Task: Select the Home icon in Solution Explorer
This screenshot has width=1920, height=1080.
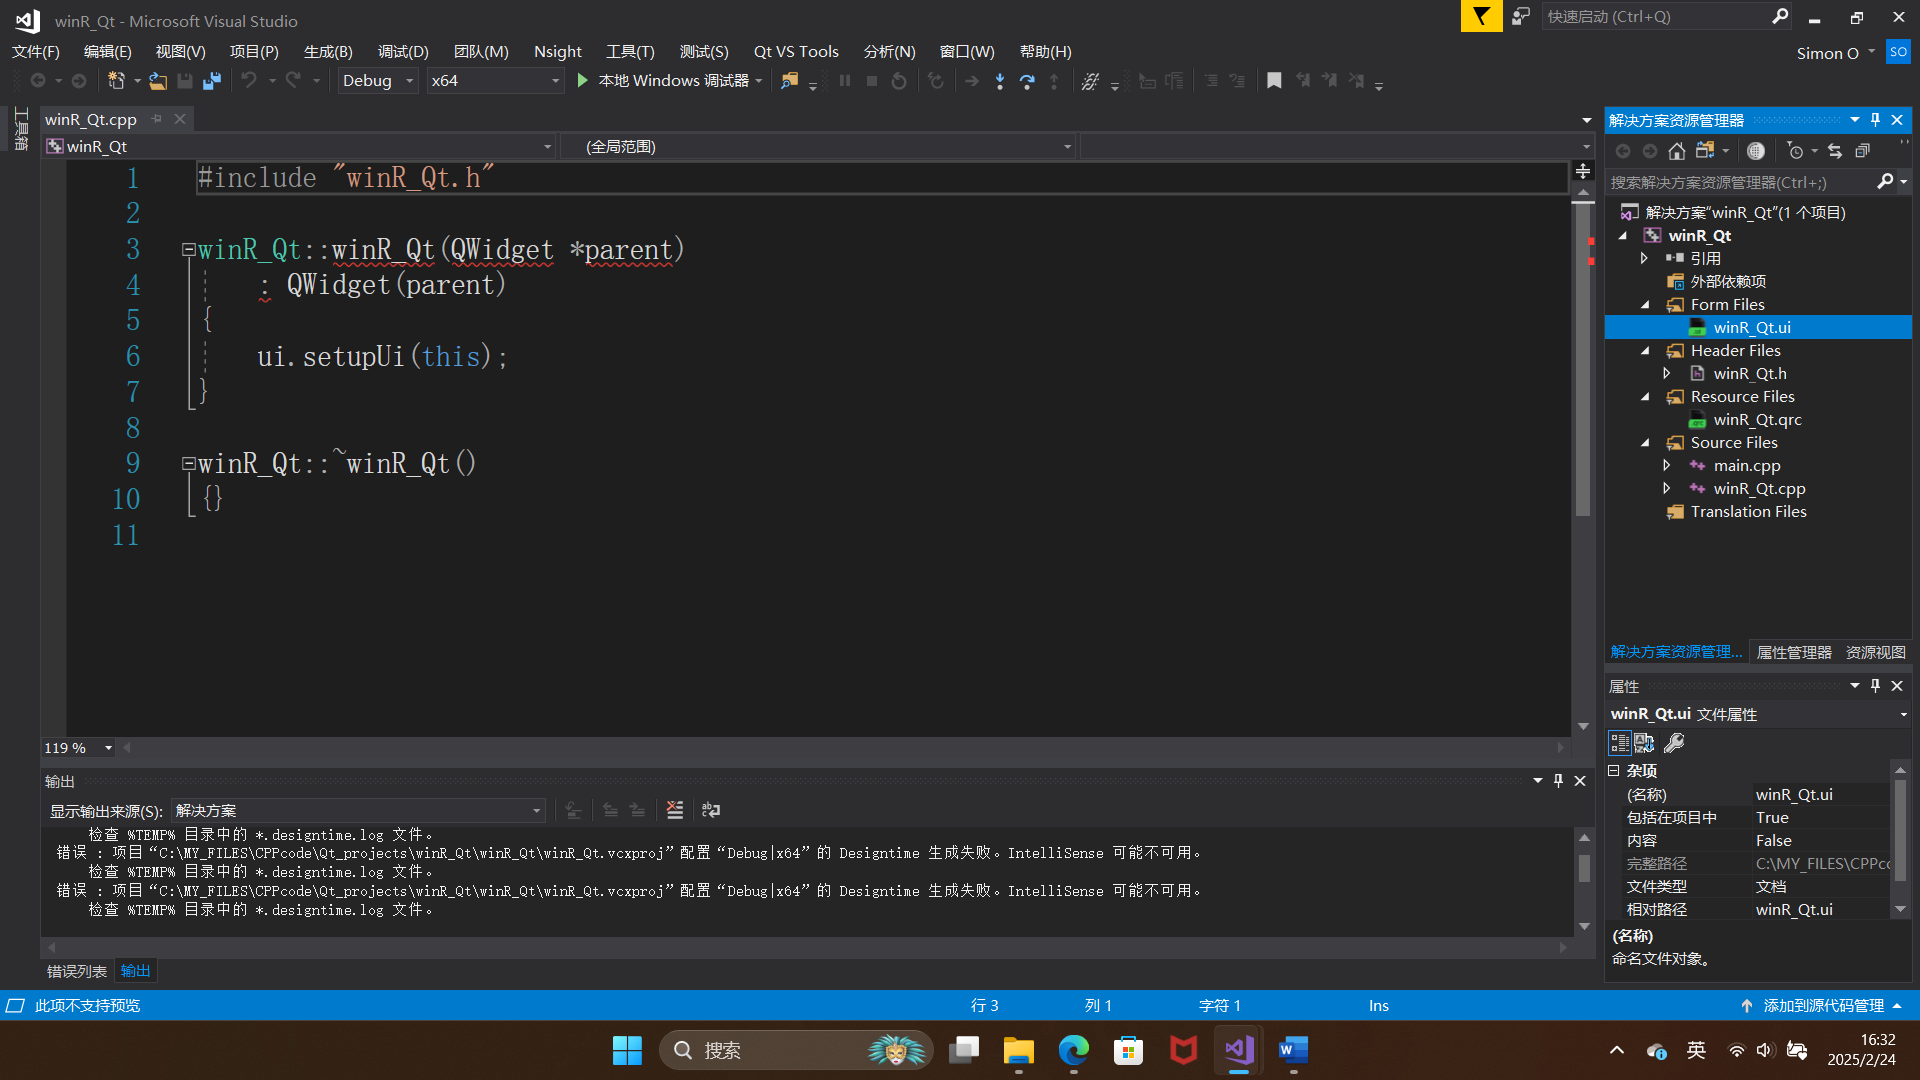Action: point(1677,150)
